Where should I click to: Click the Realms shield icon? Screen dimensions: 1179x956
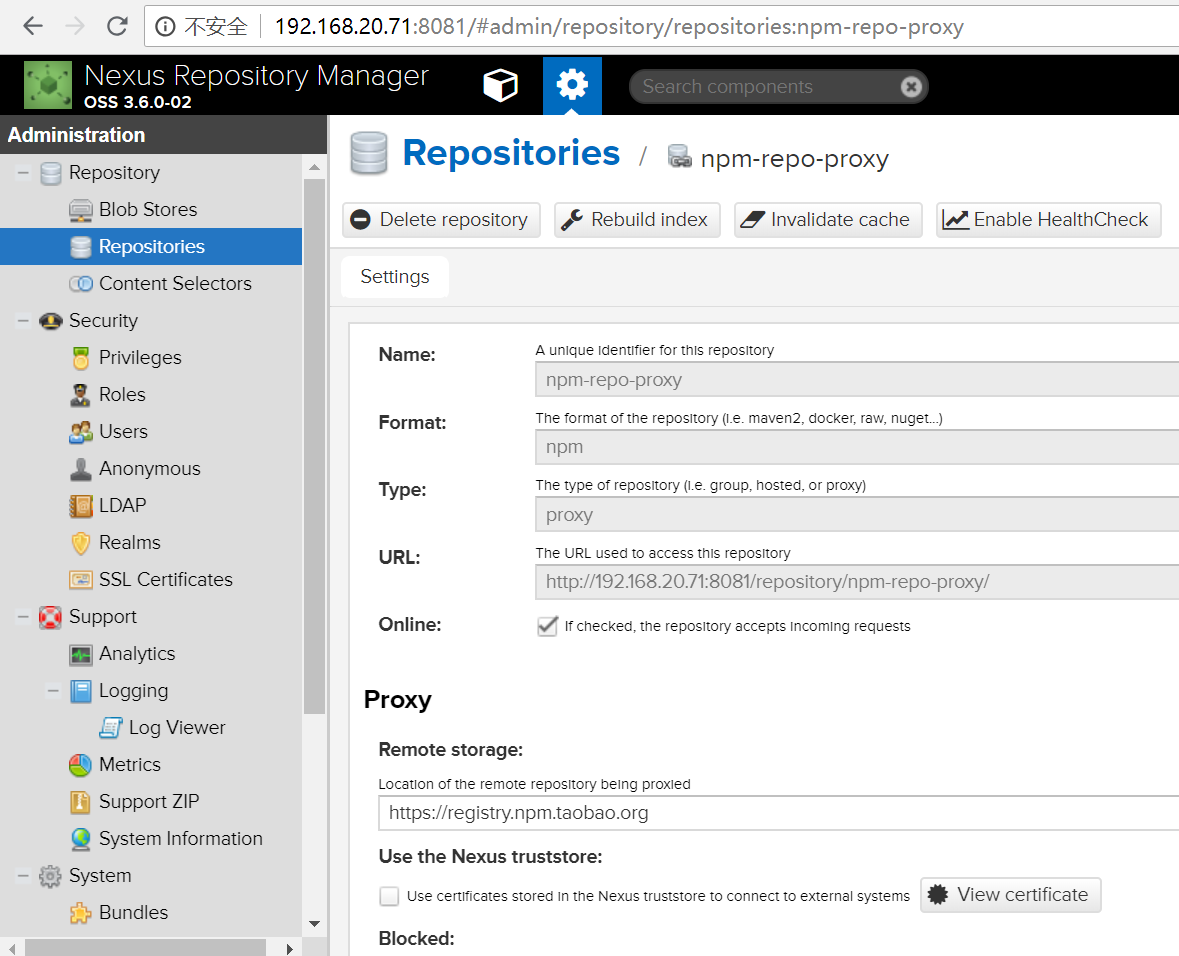(x=80, y=543)
